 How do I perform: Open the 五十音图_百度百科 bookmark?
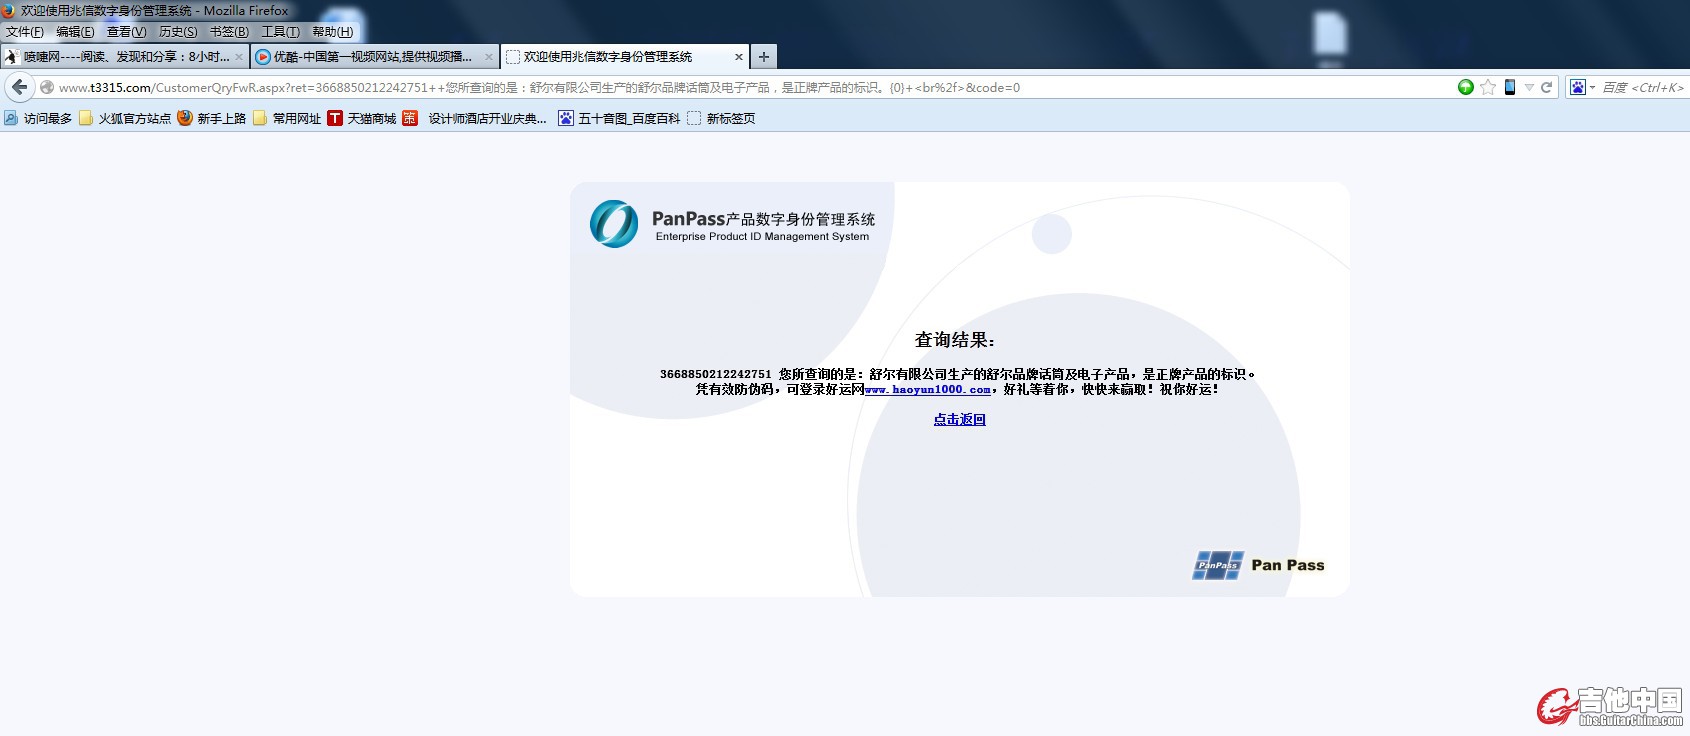pos(619,118)
